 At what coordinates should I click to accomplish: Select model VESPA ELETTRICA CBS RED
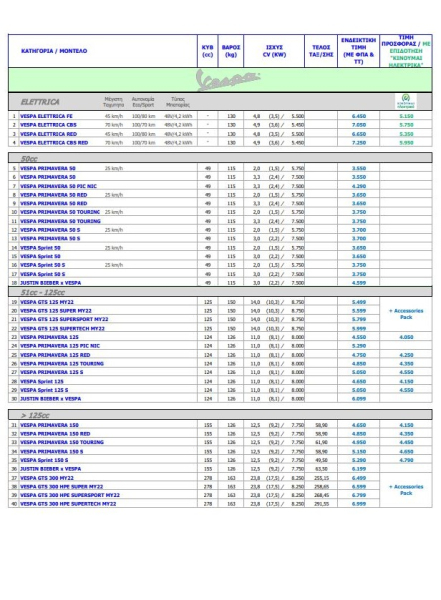pos(54,143)
